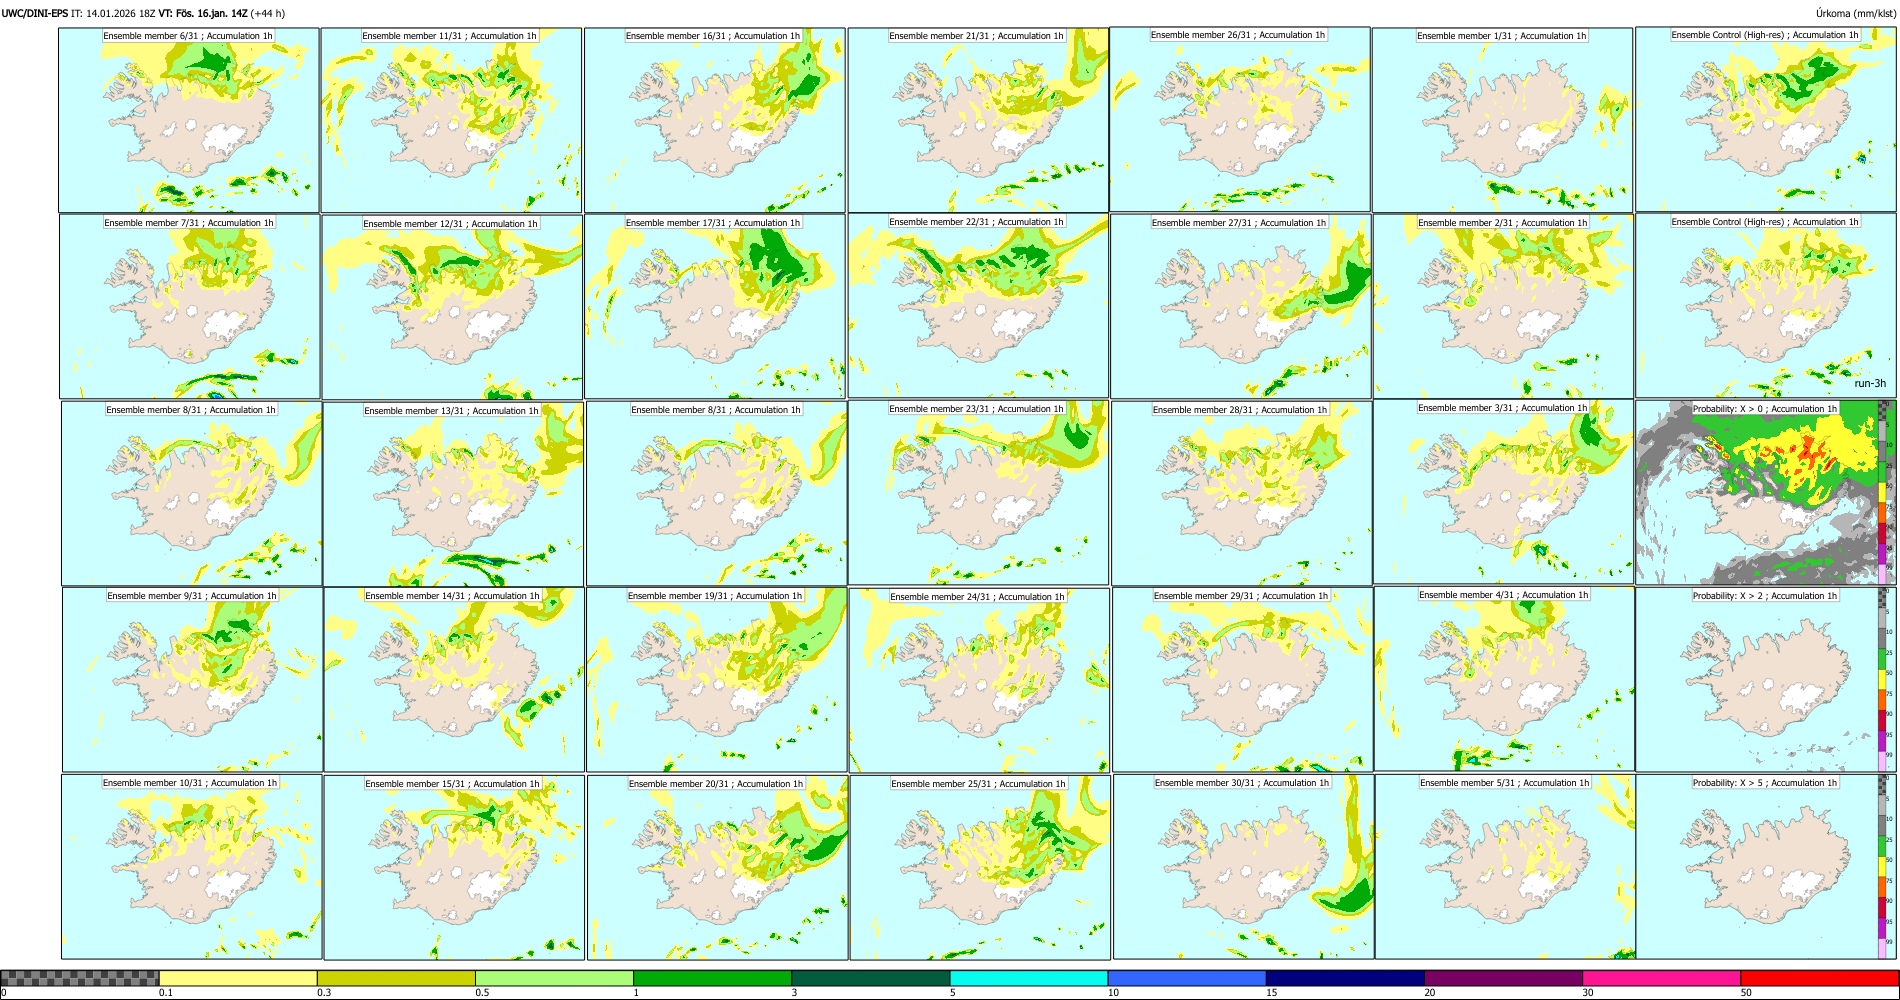
Task: Select the Ensemble member 20/31 map
Action: [x=717, y=868]
